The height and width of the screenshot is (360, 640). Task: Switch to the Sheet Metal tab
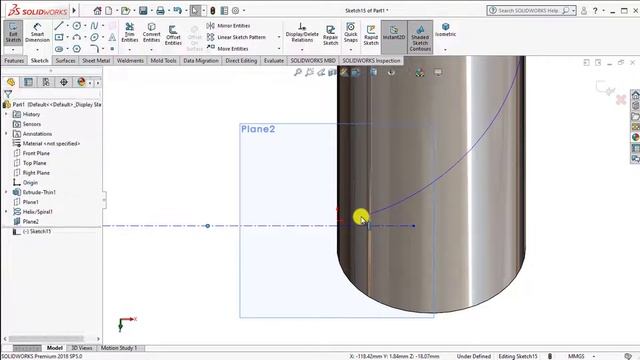[96, 60]
